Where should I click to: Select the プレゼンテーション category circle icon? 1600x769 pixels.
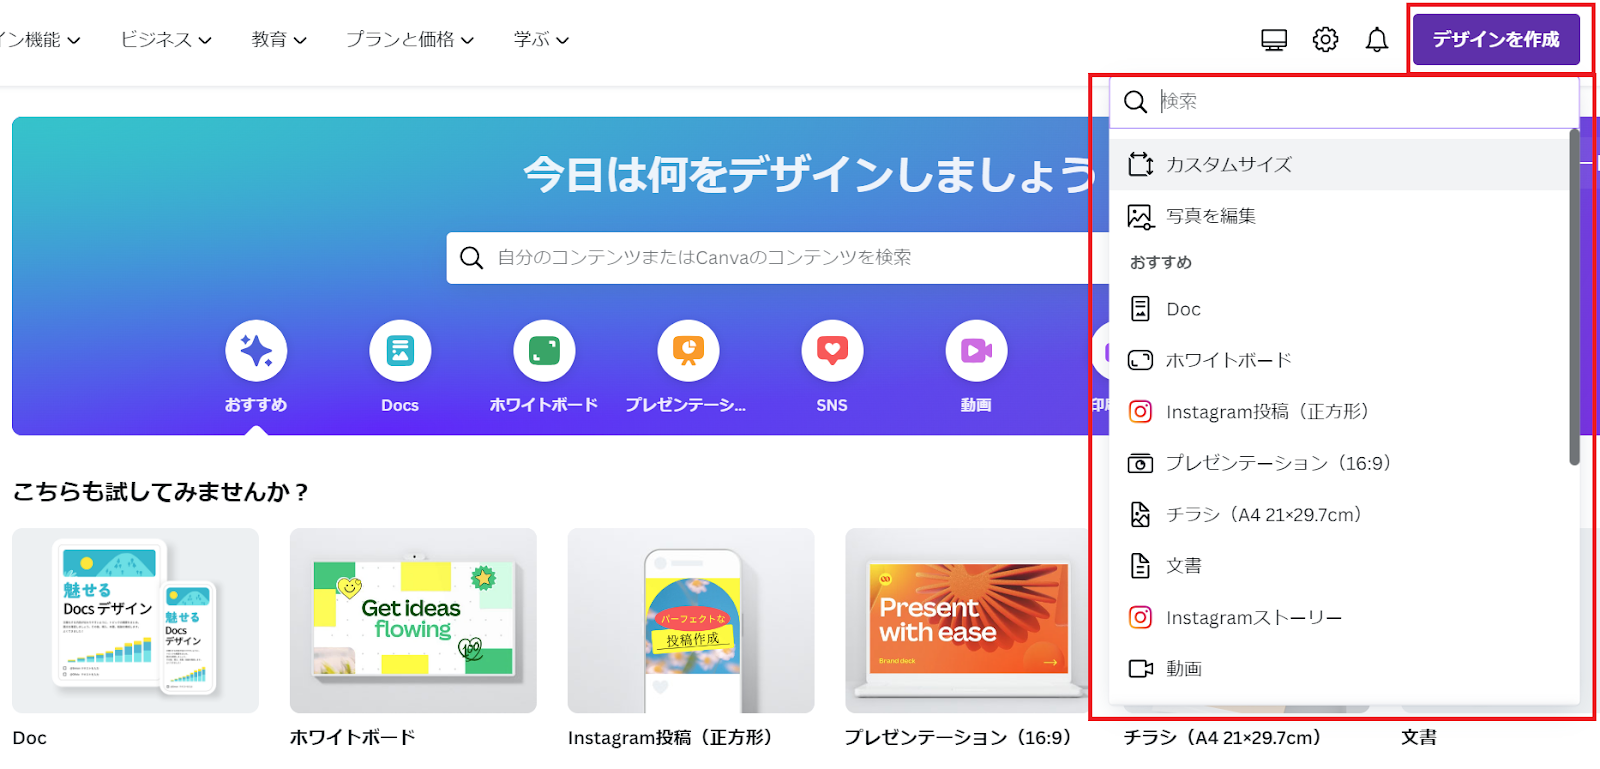[688, 351]
